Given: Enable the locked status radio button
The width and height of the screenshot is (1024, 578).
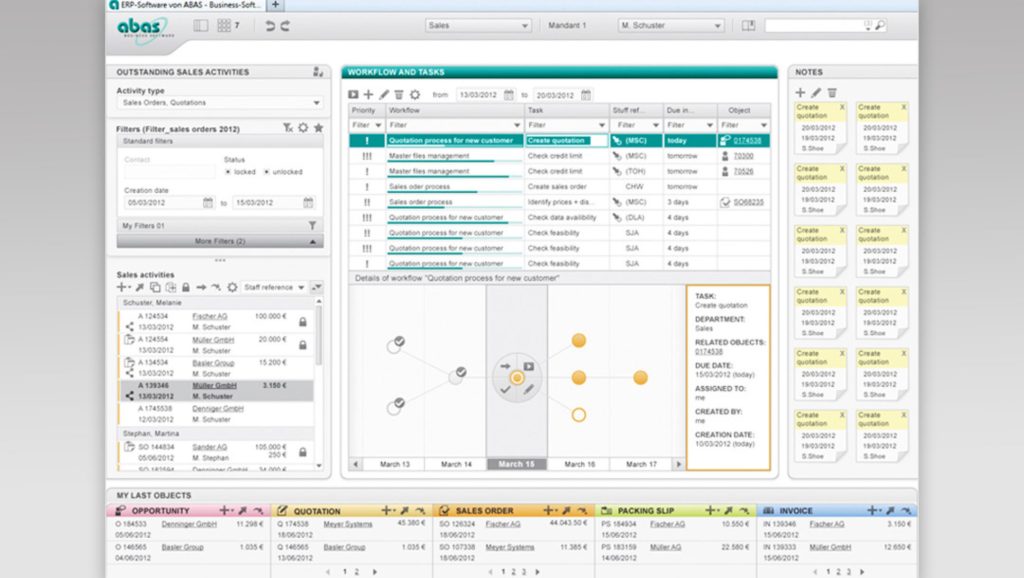Looking at the screenshot, I should click(x=228, y=171).
